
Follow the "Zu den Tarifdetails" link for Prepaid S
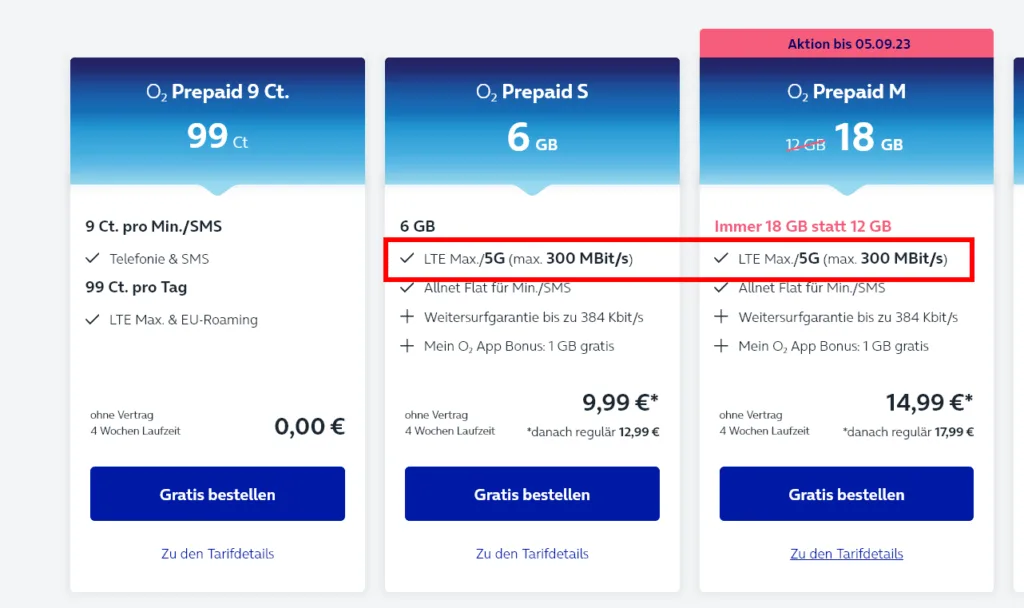point(531,553)
